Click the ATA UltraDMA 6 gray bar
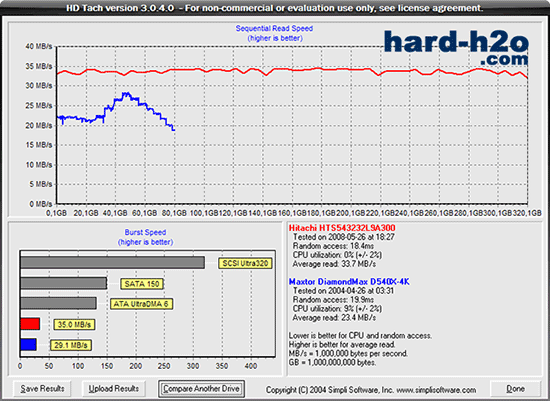Viewport: 550px width, 401px height. click(58, 303)
